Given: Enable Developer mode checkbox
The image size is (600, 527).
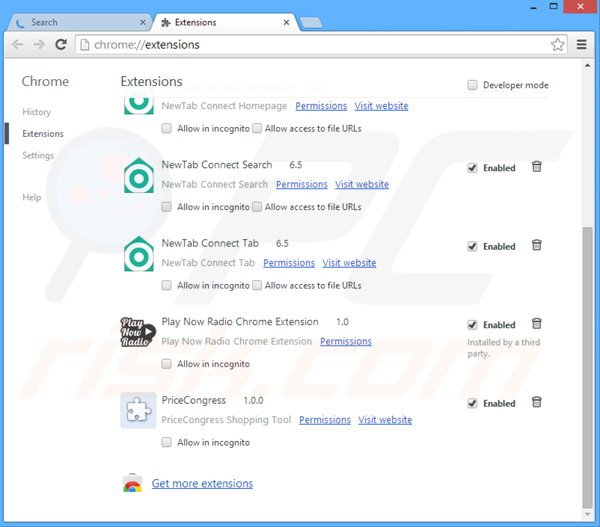Looking at the screenshot, I should pos(472,85).
